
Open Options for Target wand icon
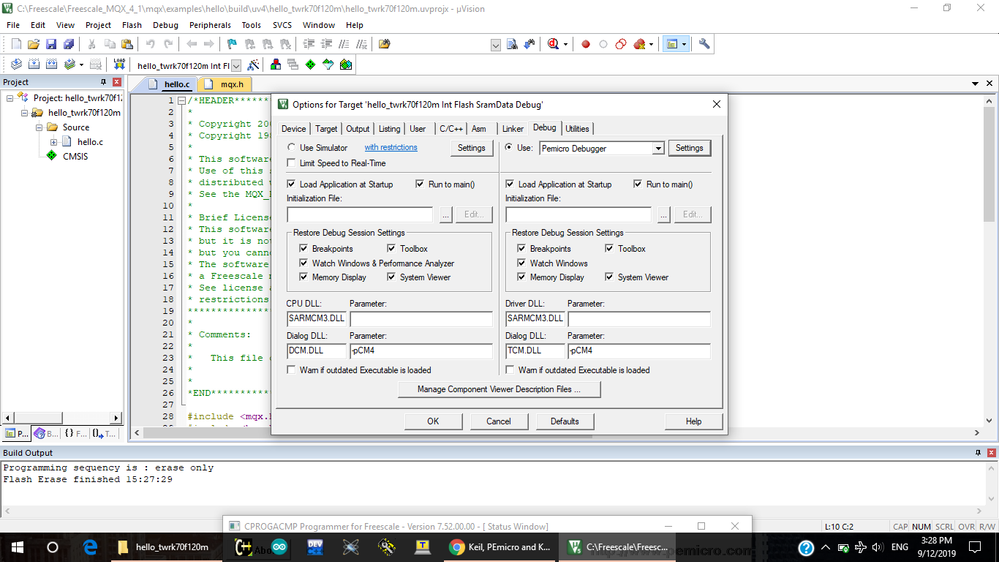click(x=253, y=64)
